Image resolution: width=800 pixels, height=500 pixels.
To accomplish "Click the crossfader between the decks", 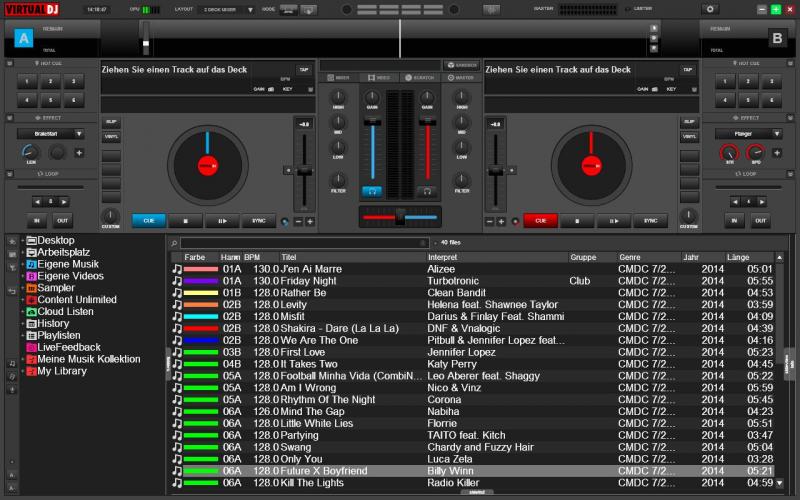I will [x=399, y=216].
